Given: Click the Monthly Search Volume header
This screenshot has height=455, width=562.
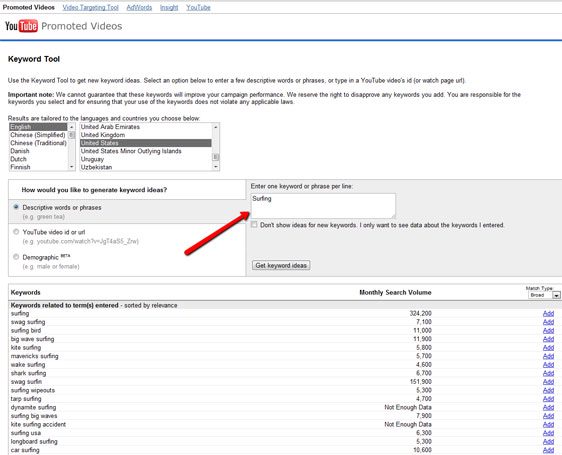Looking at the screenshot, I should point(395,293).
